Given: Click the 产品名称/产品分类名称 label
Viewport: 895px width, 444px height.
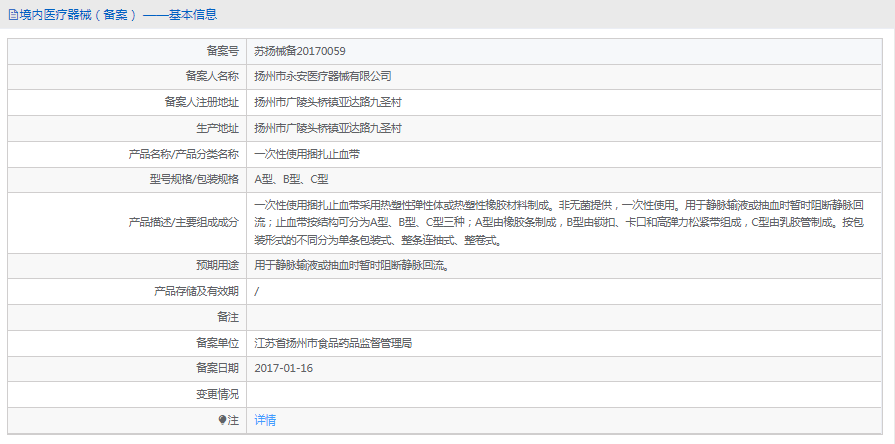Looking at the screenshot, I should coord(184,154).
